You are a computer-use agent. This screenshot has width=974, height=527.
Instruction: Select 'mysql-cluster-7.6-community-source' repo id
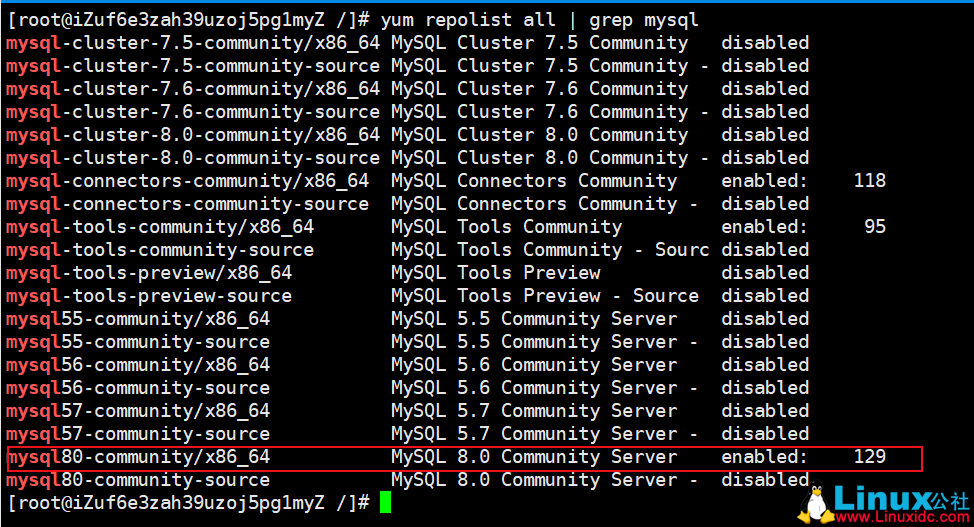(x=193, y=112)
